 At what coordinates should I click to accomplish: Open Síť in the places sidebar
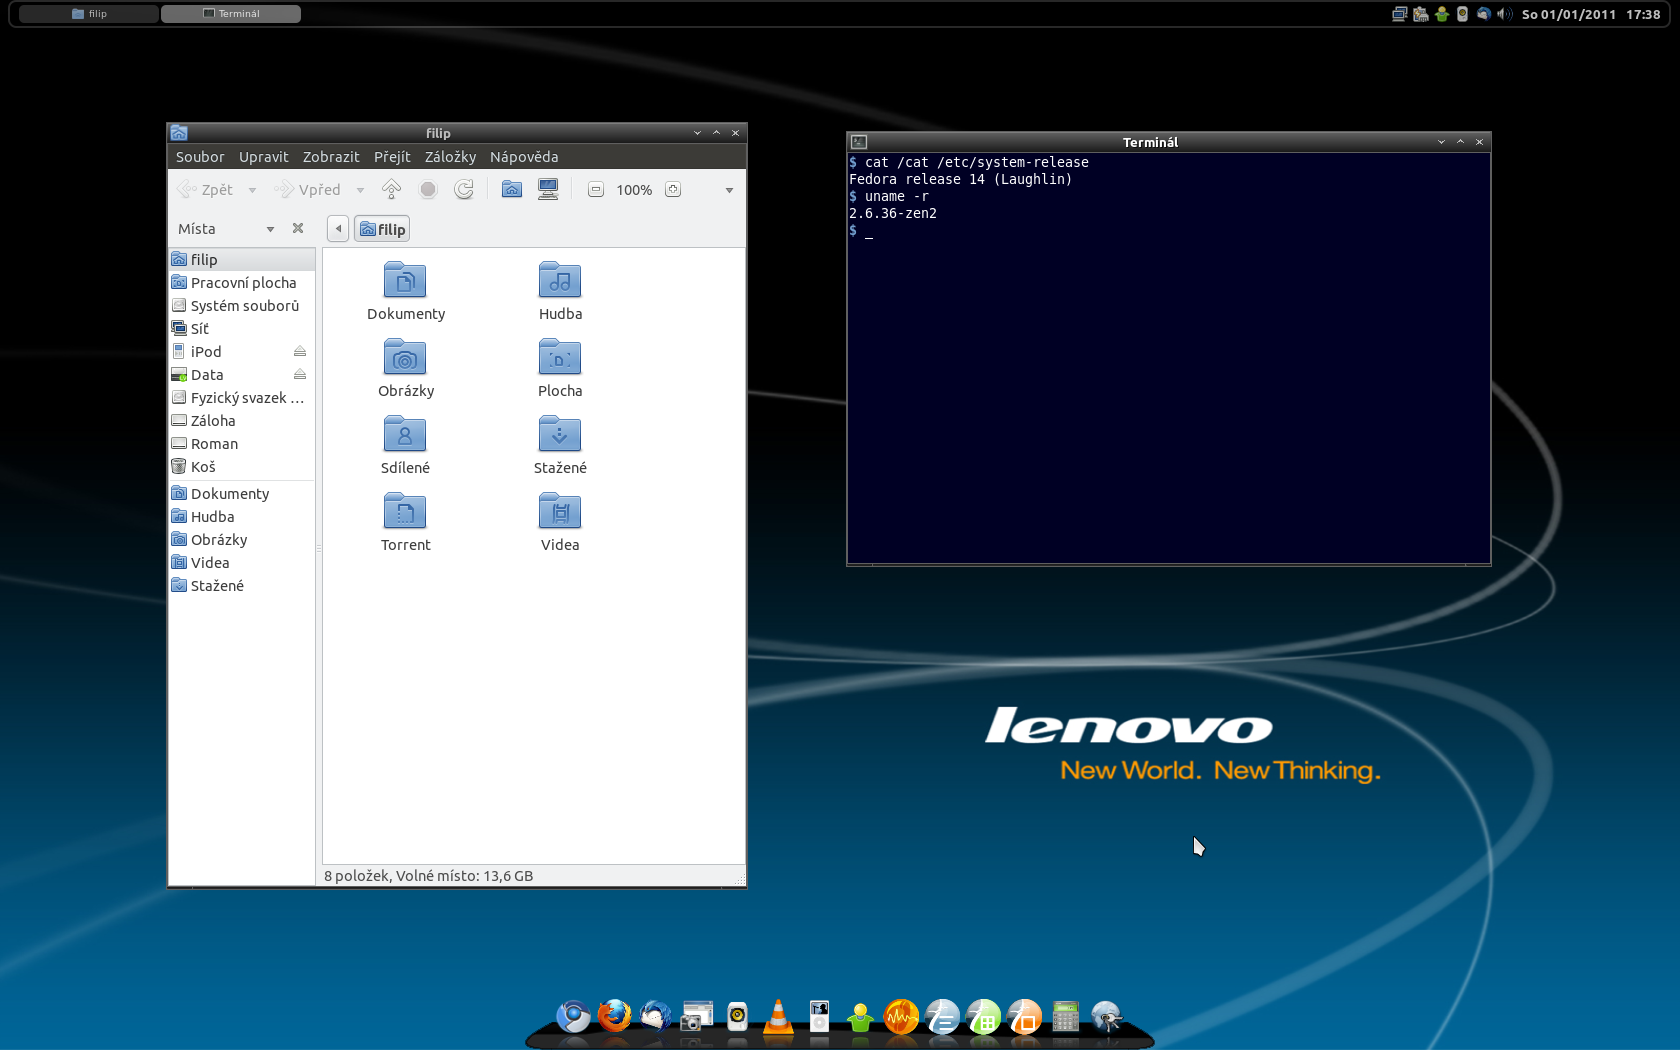pyautogui.click(x=242, y=328)
